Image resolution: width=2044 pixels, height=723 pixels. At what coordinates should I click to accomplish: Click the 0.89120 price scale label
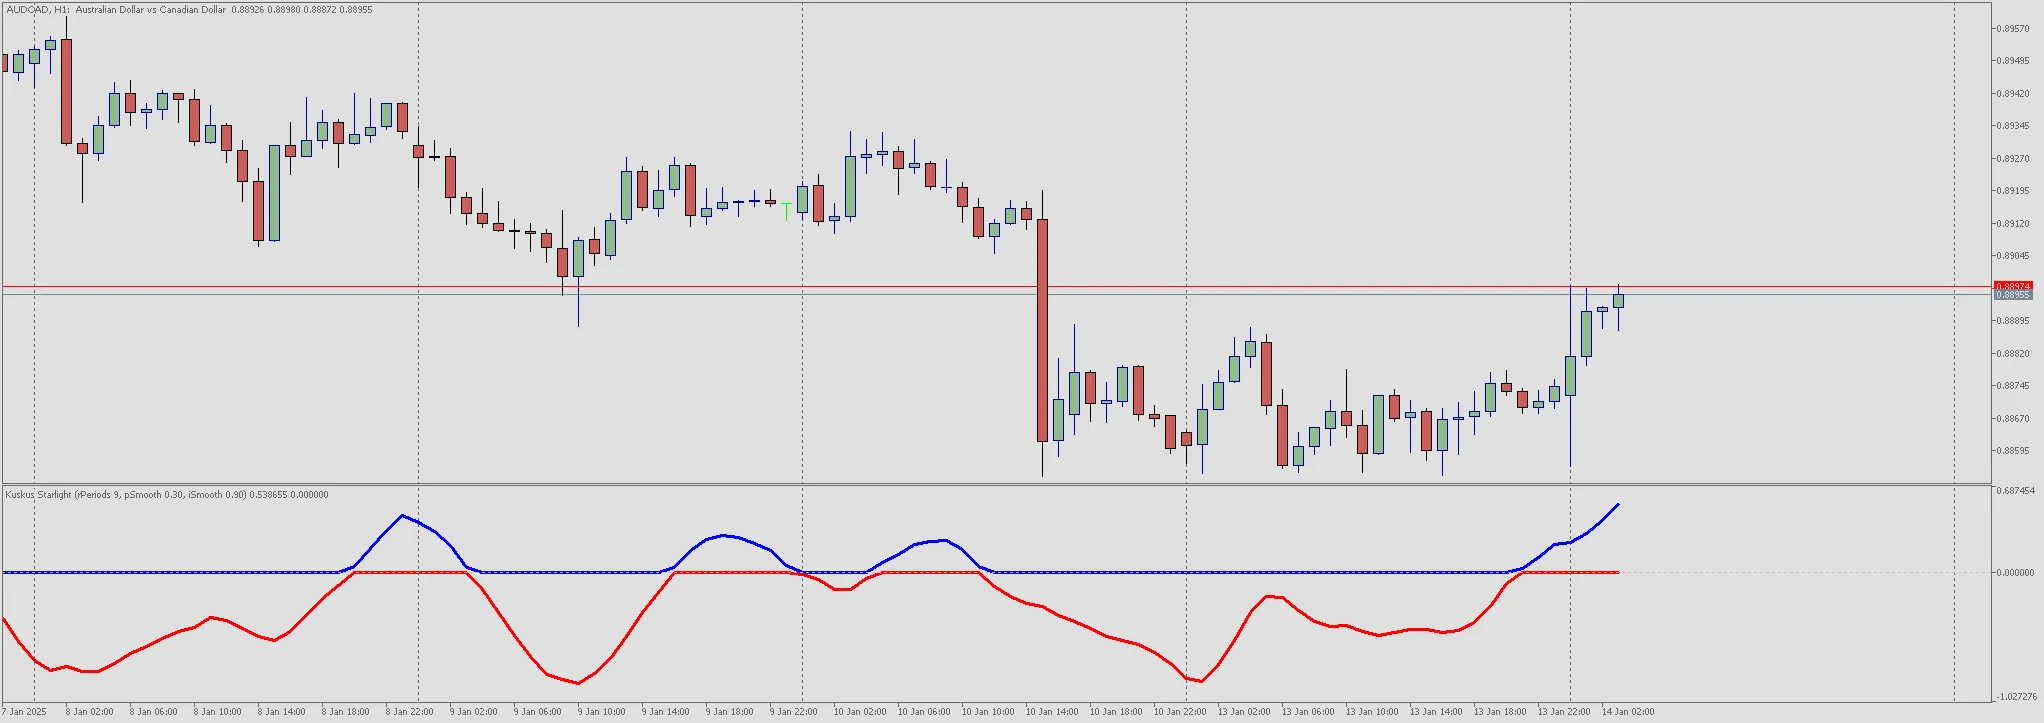coord(2012,224)
